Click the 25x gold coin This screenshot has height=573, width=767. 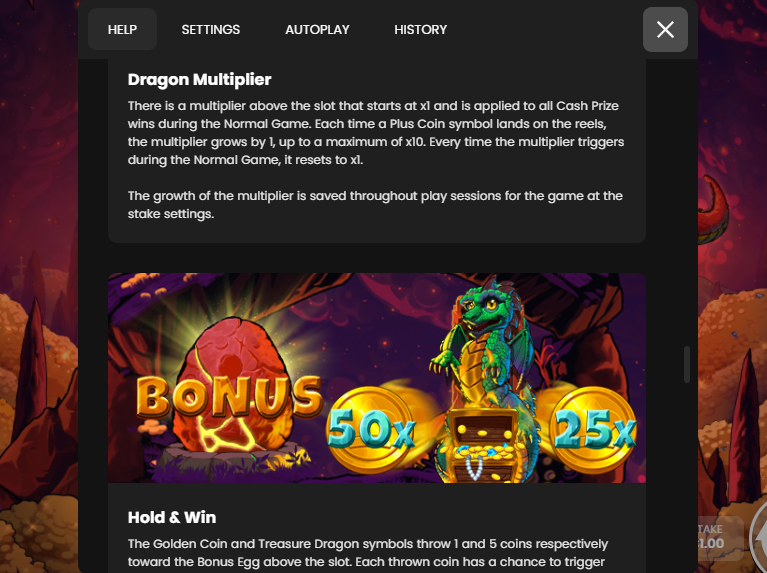click(x=593, y=429)
